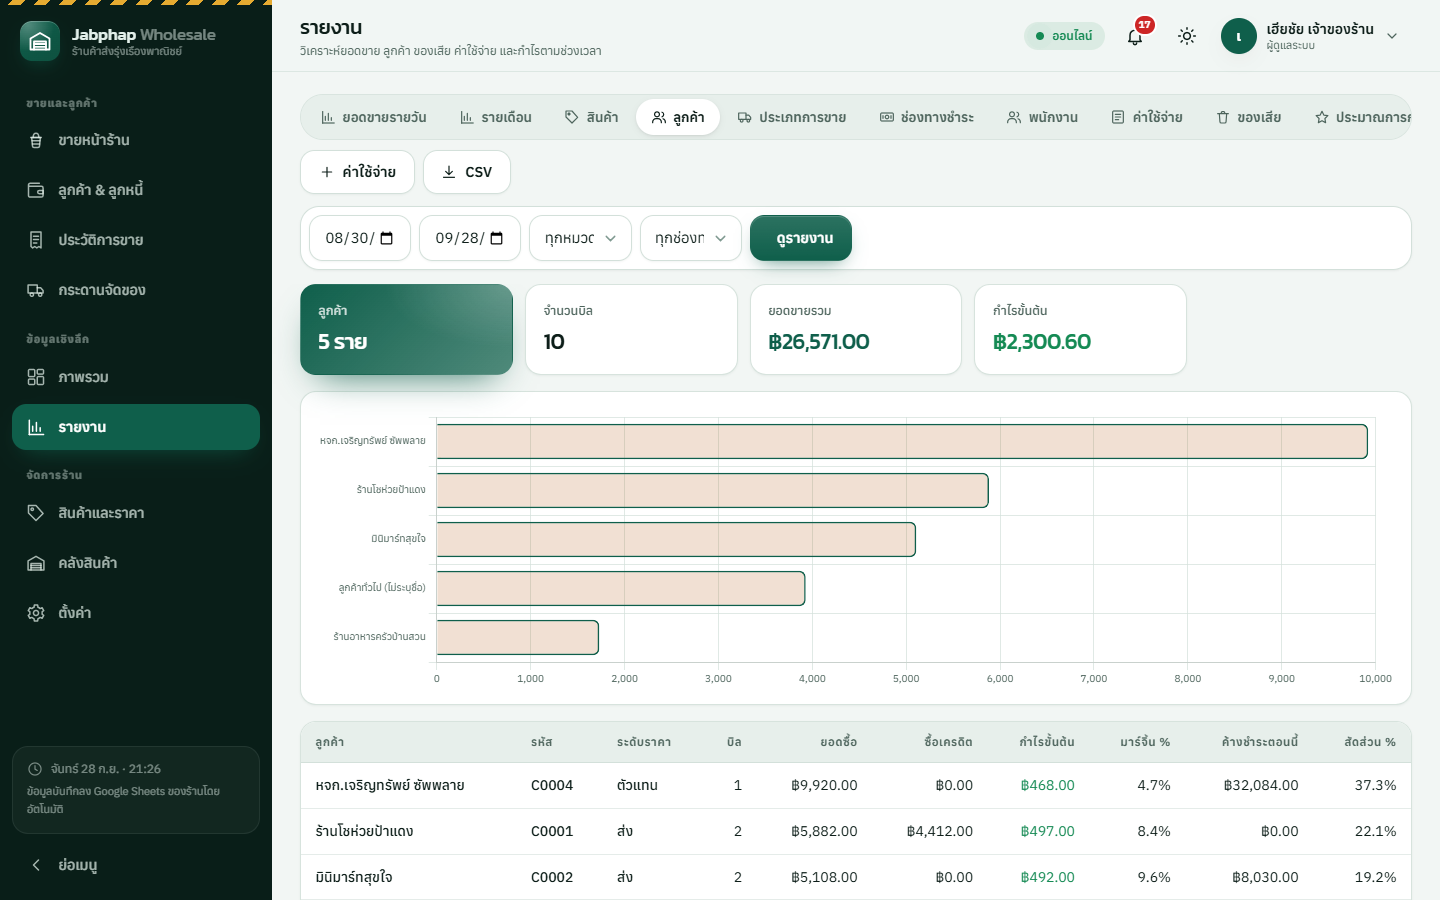1440x900 pixels.
Task: Click the Jabphap Wholesale store logo
Action: (x=40, y=41)
